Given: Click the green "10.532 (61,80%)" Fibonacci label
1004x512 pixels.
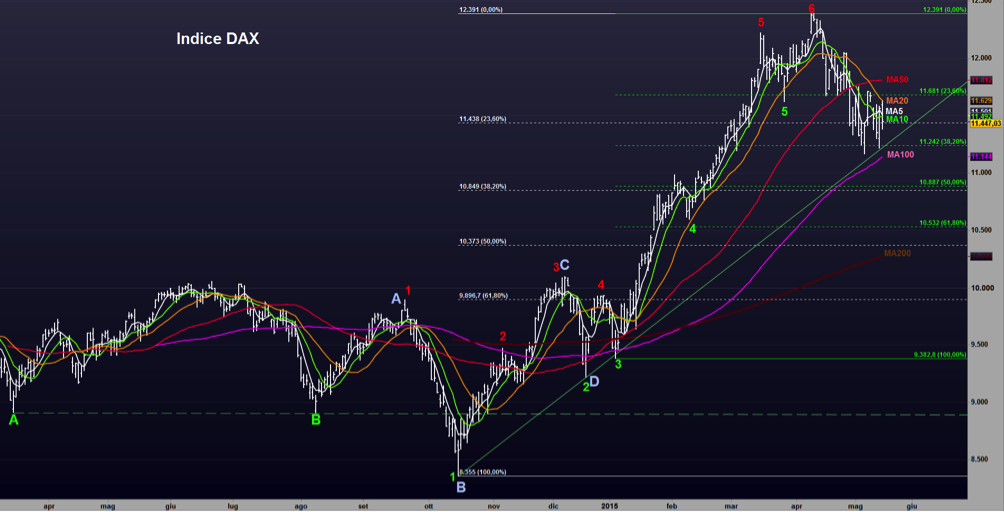Looking at the screenshot, I should (x=943, y=223).
